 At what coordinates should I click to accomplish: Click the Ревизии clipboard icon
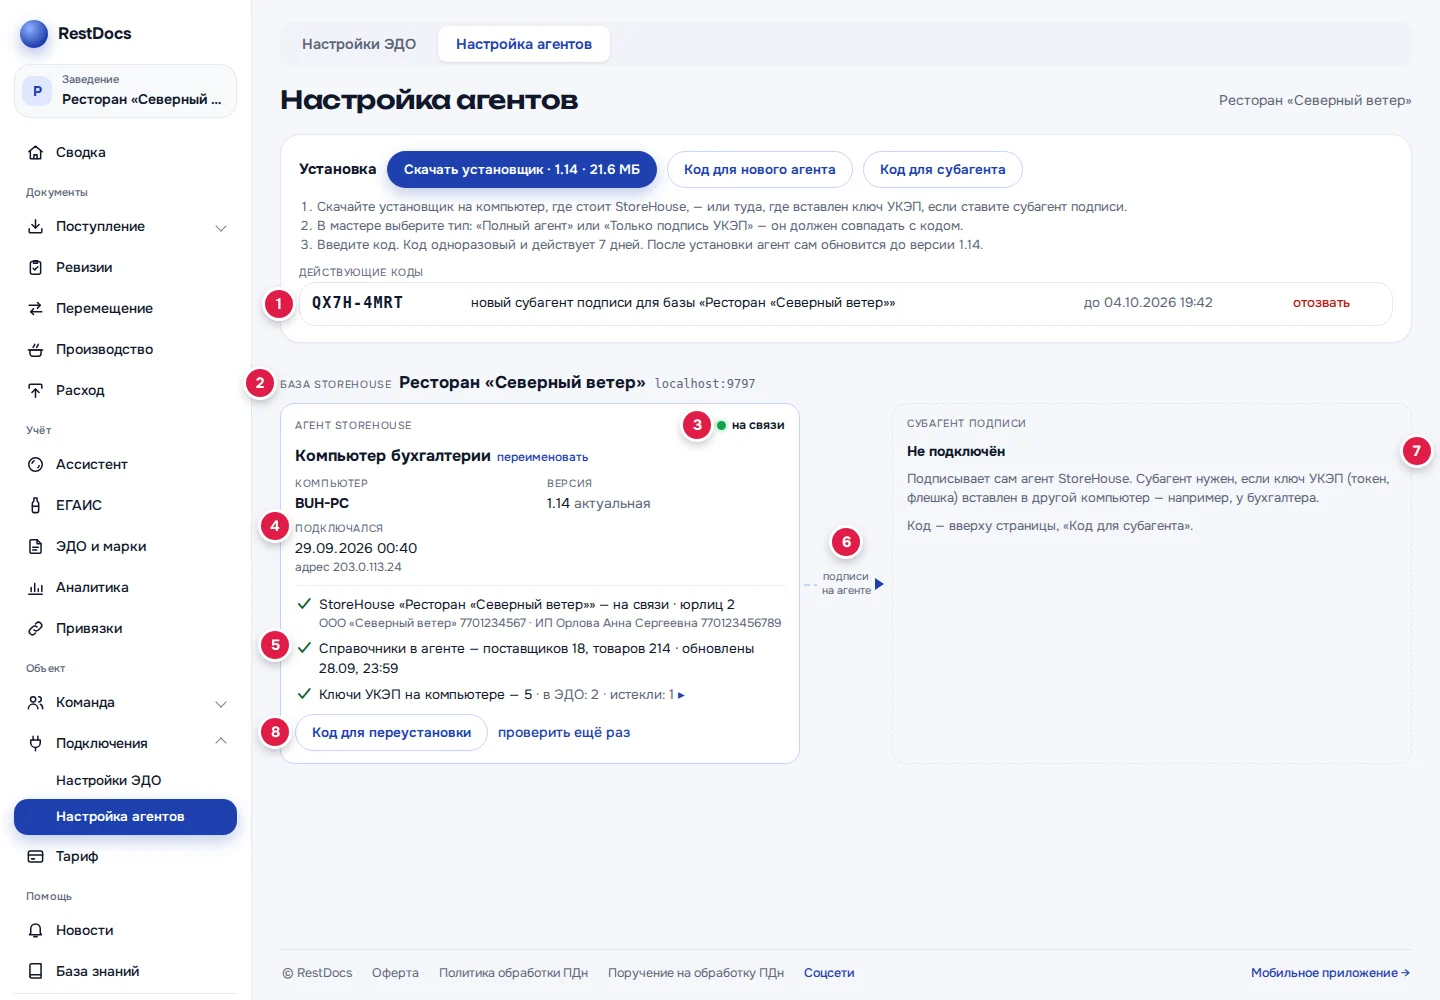36,268
